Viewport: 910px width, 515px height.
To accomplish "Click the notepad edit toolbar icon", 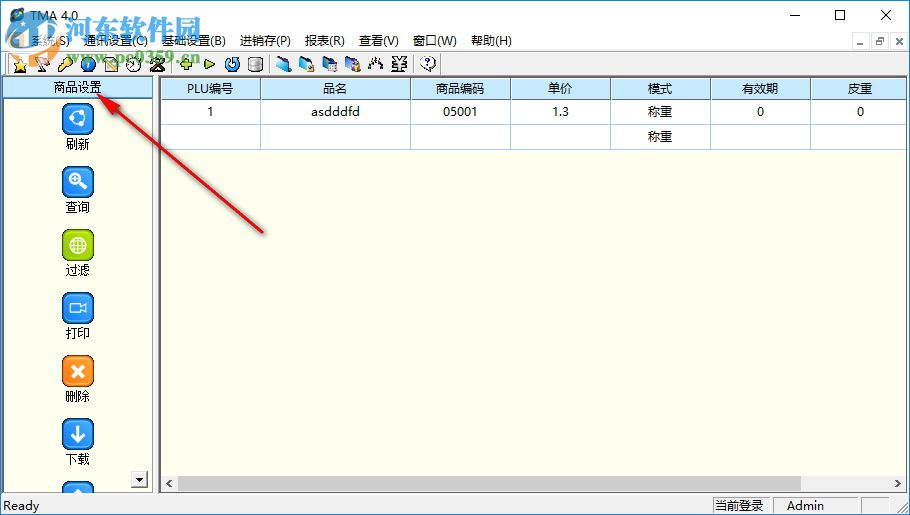I will coord(111,64).
